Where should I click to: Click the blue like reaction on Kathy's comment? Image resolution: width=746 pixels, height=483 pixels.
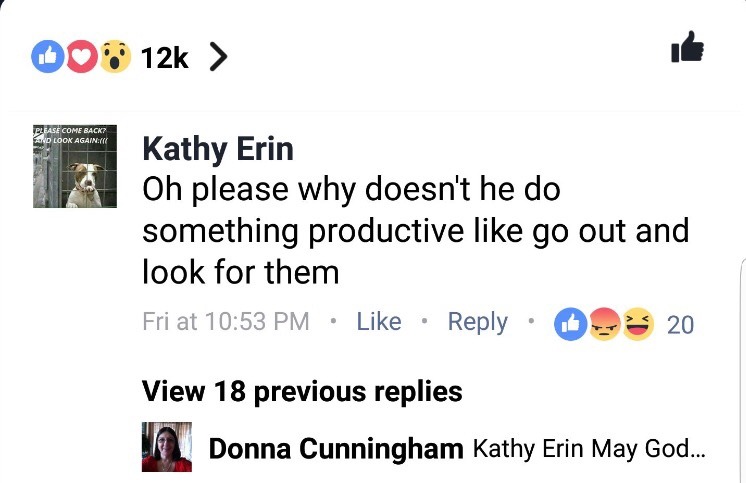(570, 323)
